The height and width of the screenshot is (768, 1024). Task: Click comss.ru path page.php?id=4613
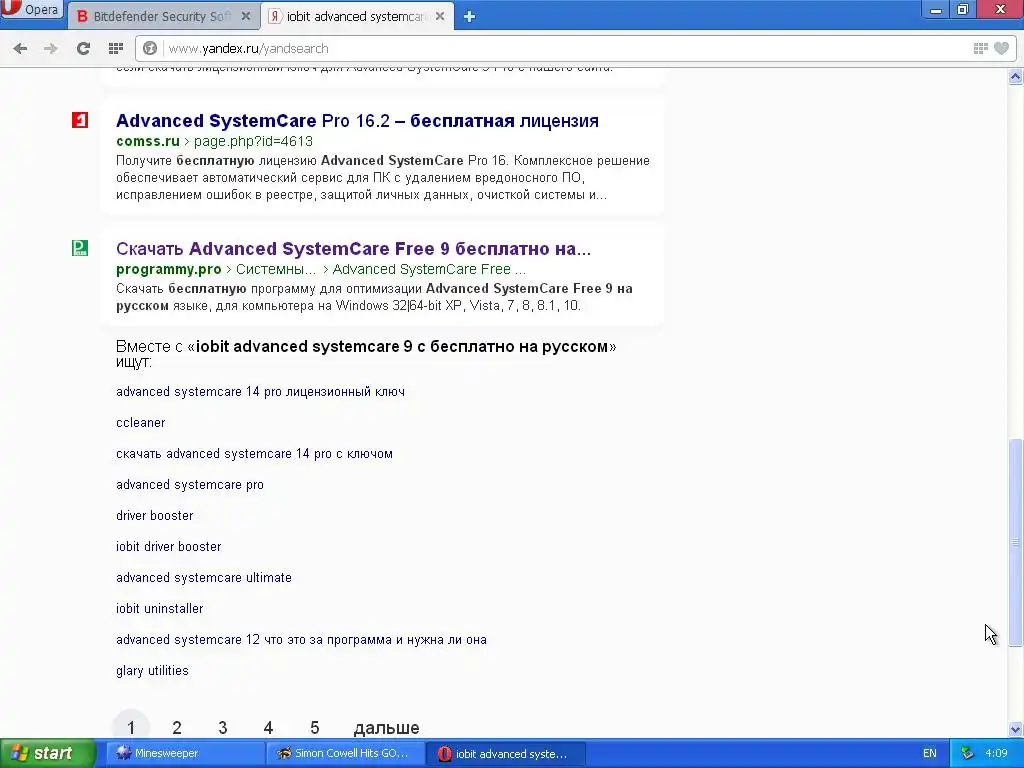click(x=253, y=141)
